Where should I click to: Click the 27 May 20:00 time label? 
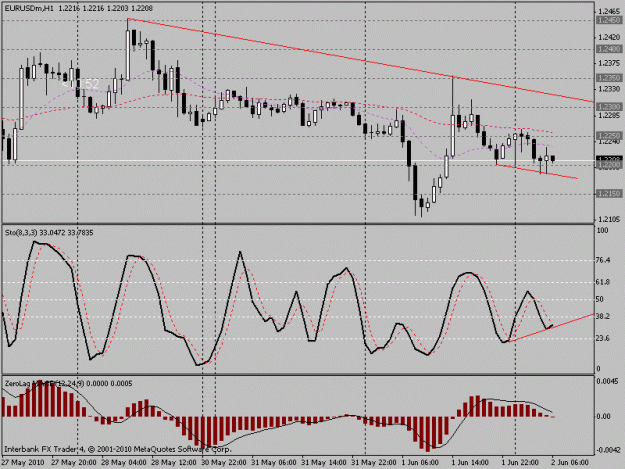(74, 463)
